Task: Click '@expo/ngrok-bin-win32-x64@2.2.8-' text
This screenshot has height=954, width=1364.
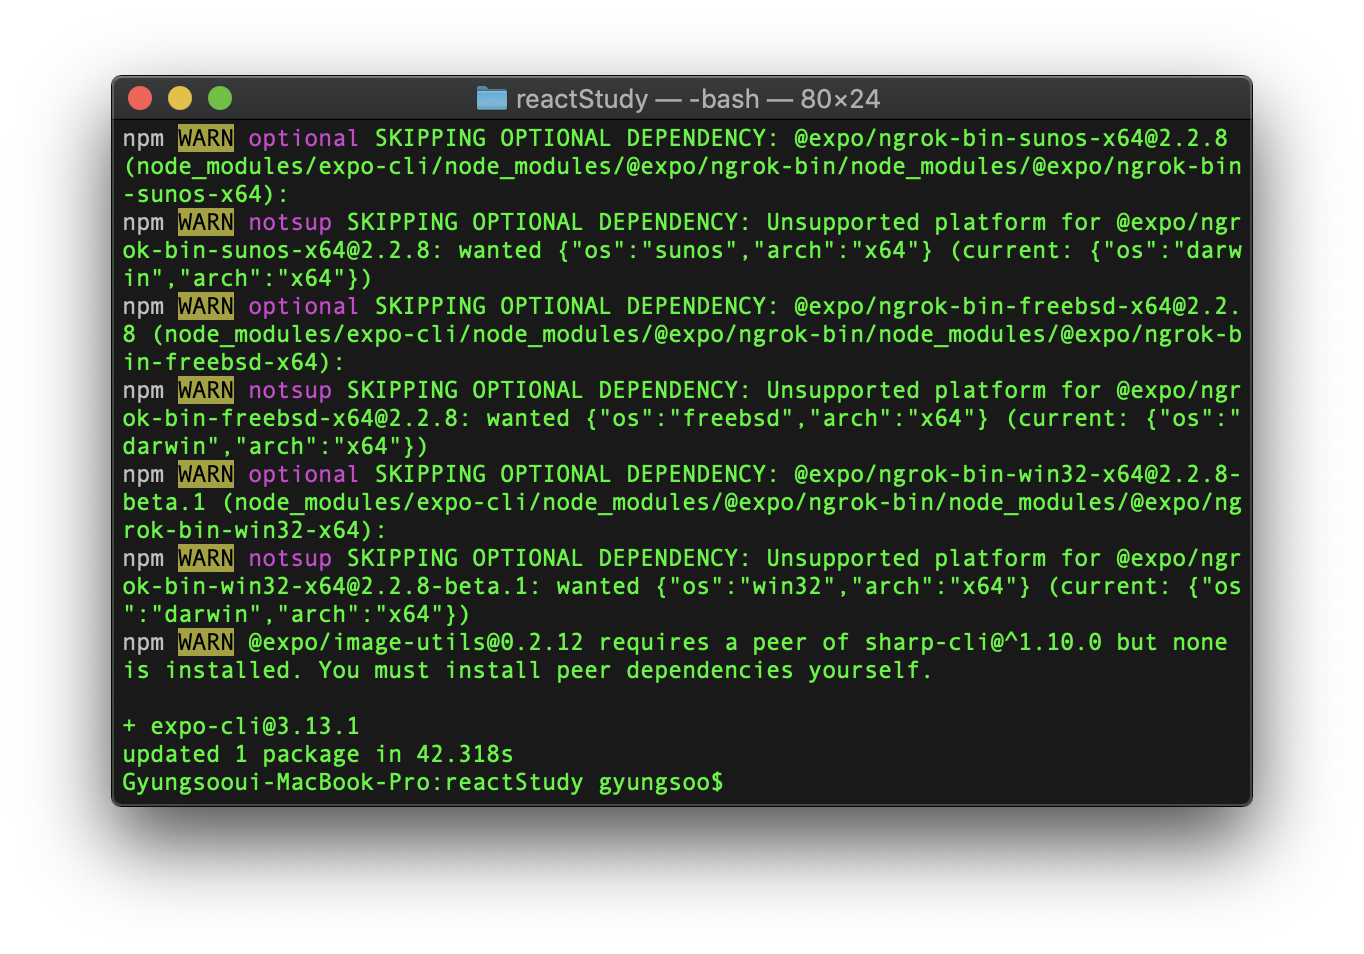Action: tap(1017, 474)
